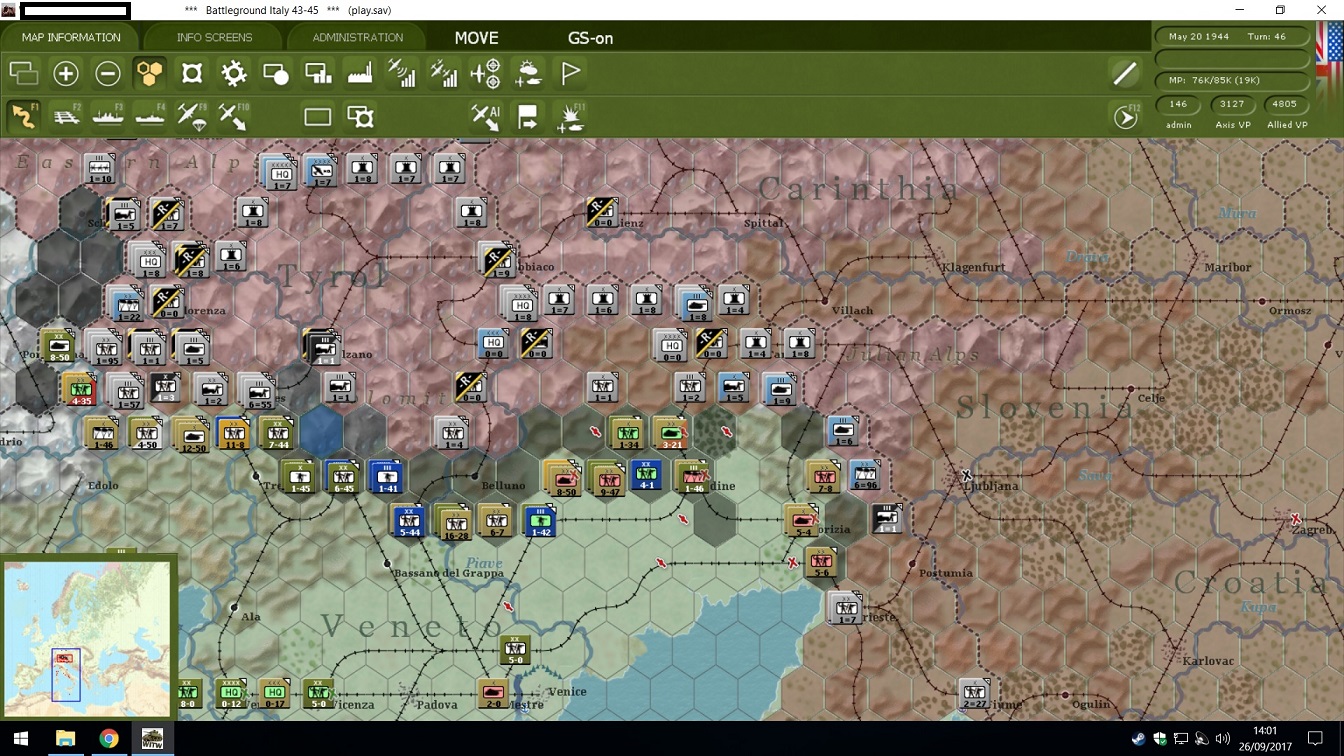Open Google Chrome from the taskbar

coord(109,739)
